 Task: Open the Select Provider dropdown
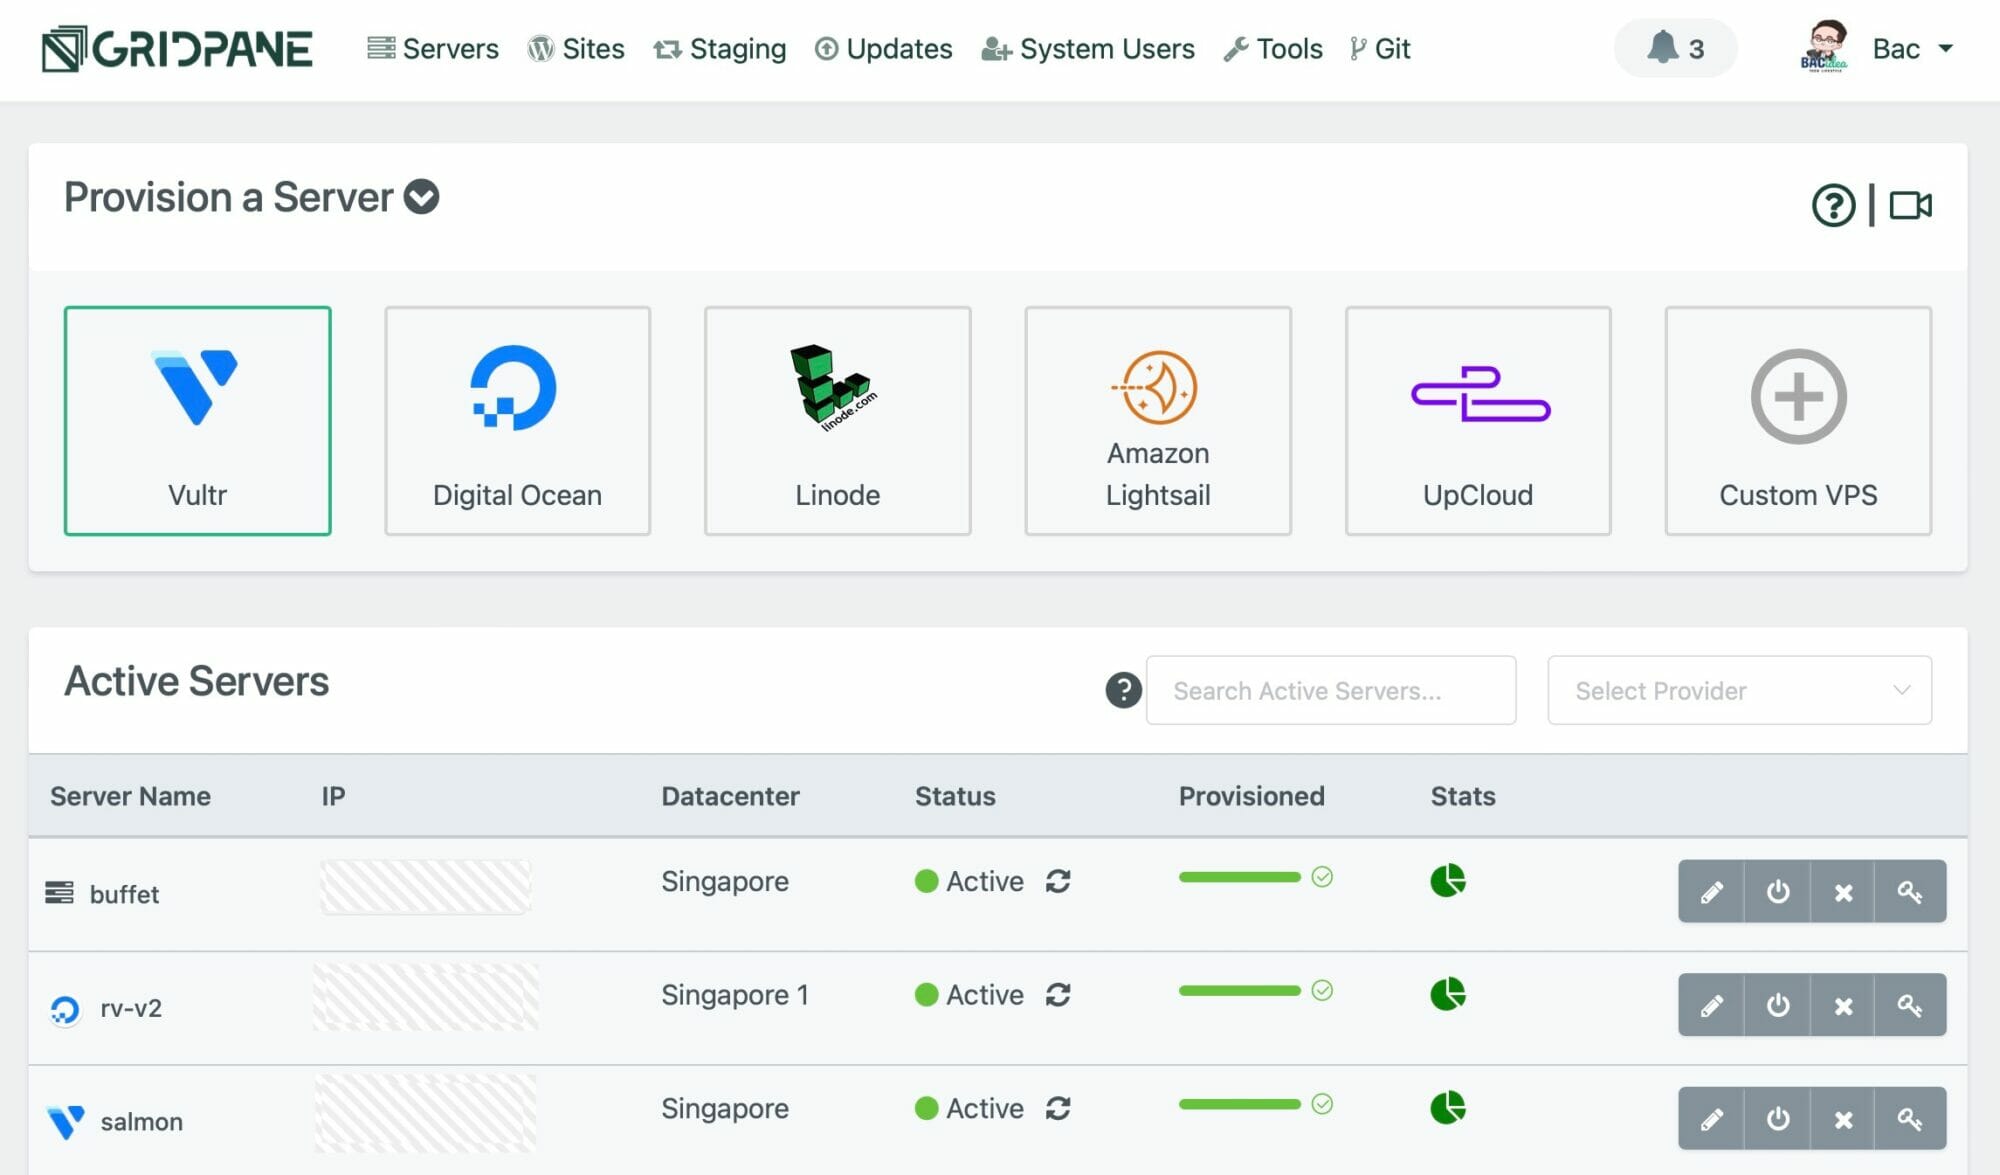tap(1739, 690)
